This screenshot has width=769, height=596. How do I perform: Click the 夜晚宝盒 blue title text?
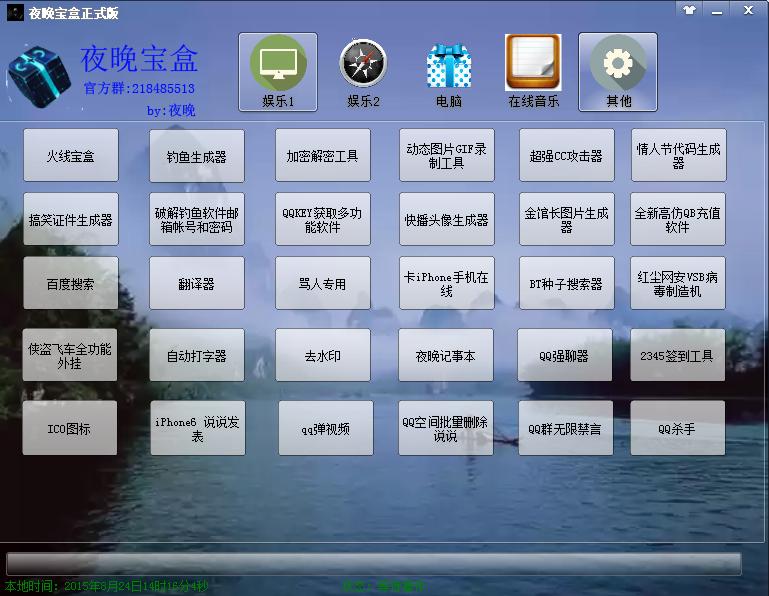point(140,58)
